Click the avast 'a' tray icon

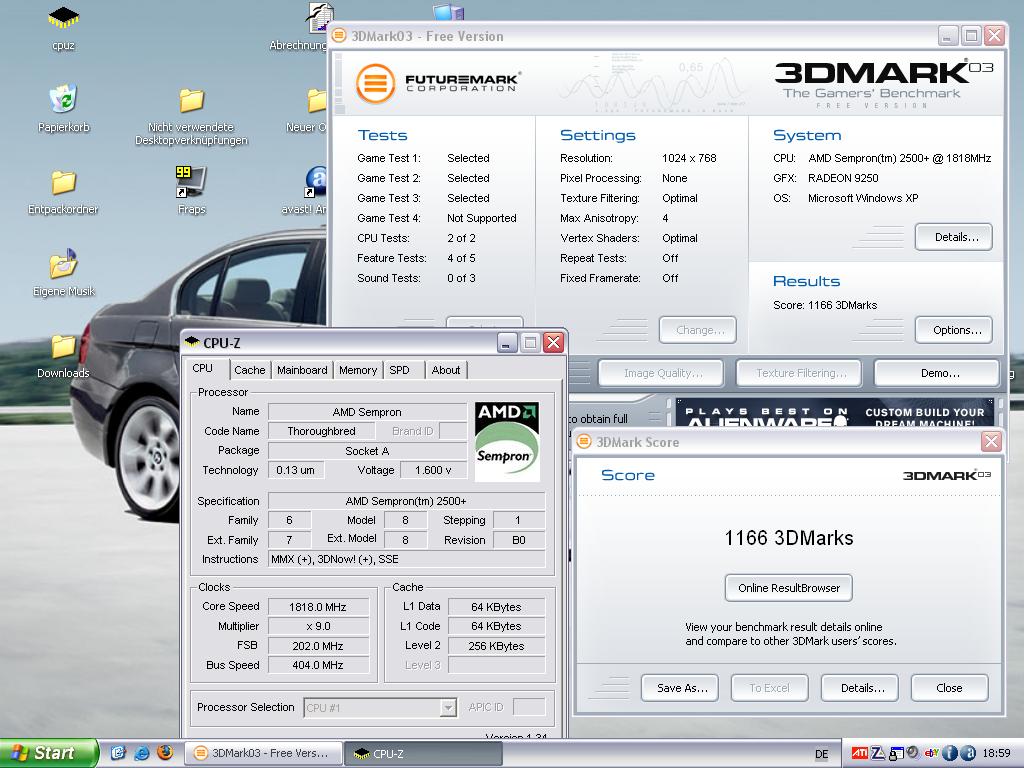(x=969, y=754)
